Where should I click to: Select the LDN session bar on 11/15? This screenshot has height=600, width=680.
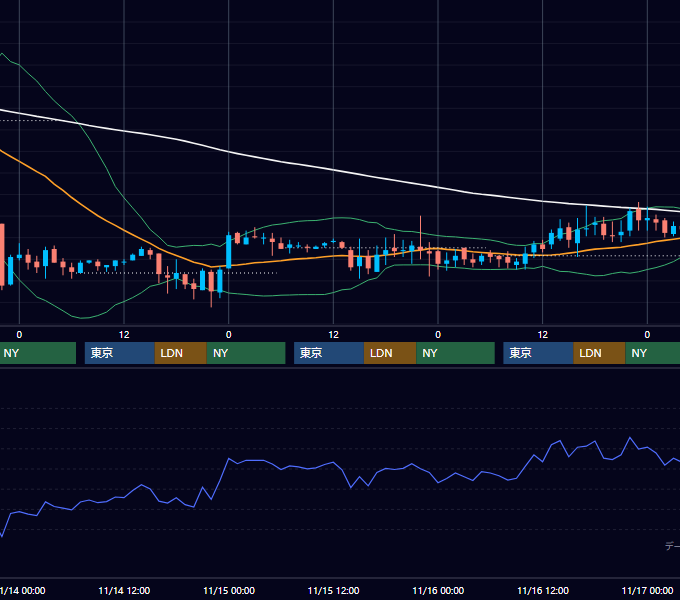tap(390, 353)
